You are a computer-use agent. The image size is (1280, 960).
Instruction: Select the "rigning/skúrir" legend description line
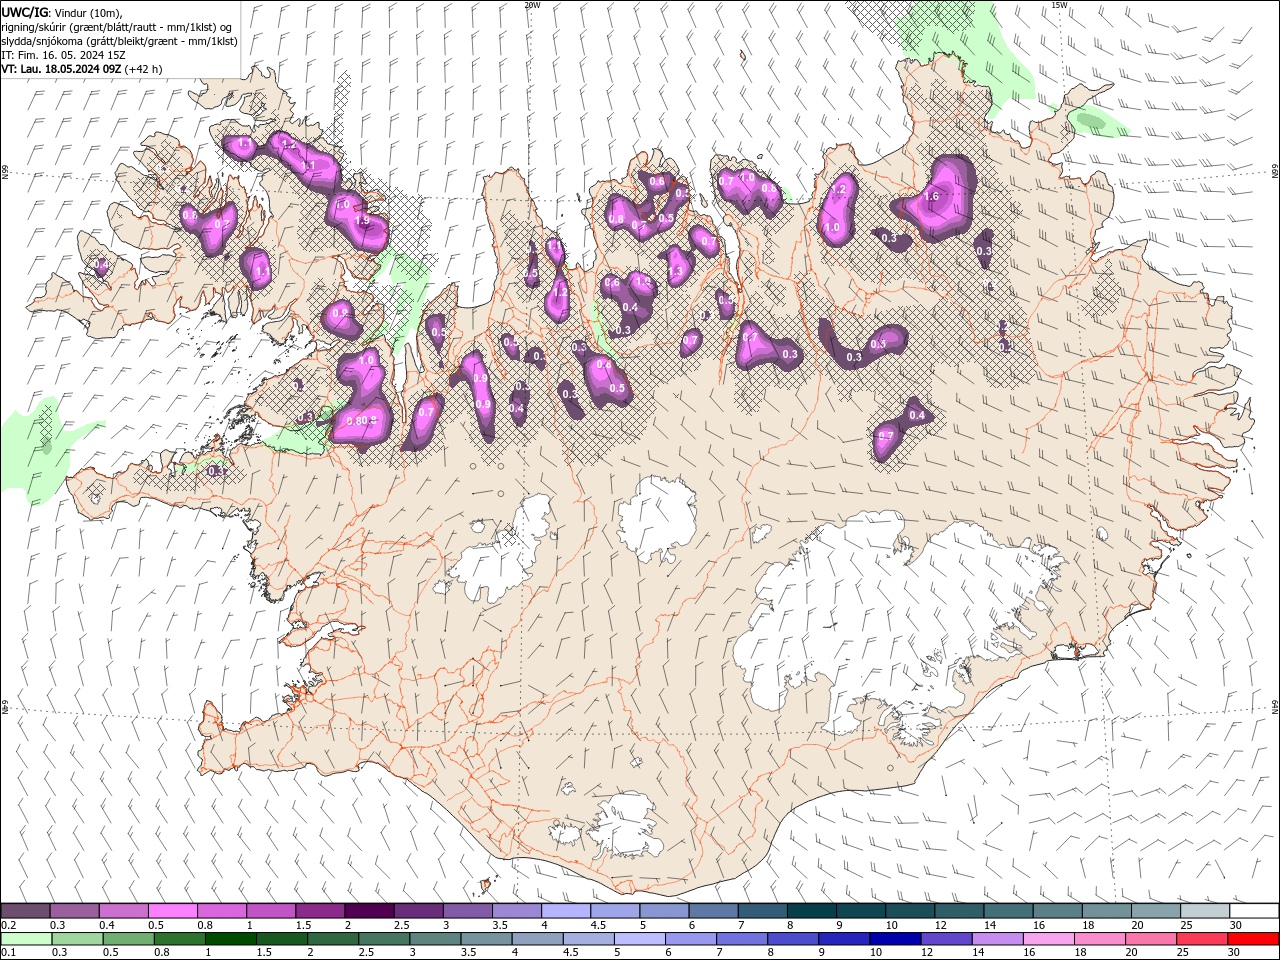pyautogui.click(x=117, y=26)
